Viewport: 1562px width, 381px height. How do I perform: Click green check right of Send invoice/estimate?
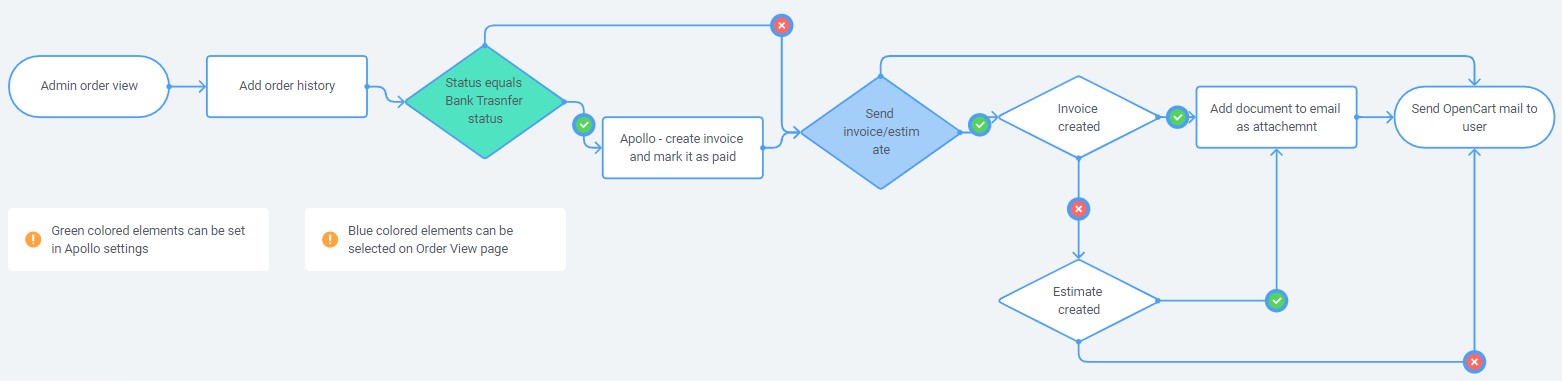[x=980, y=124]
